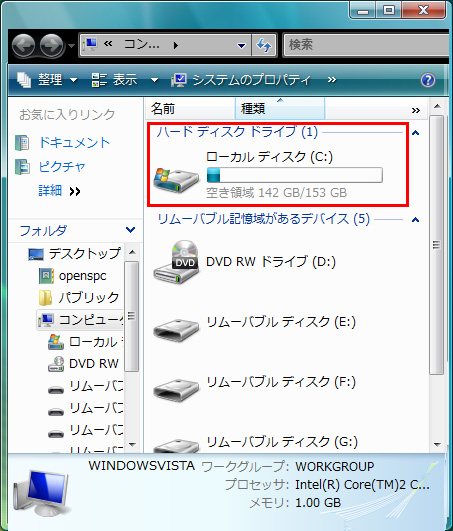Select openspc in folder tree

[x=82, y=276]
